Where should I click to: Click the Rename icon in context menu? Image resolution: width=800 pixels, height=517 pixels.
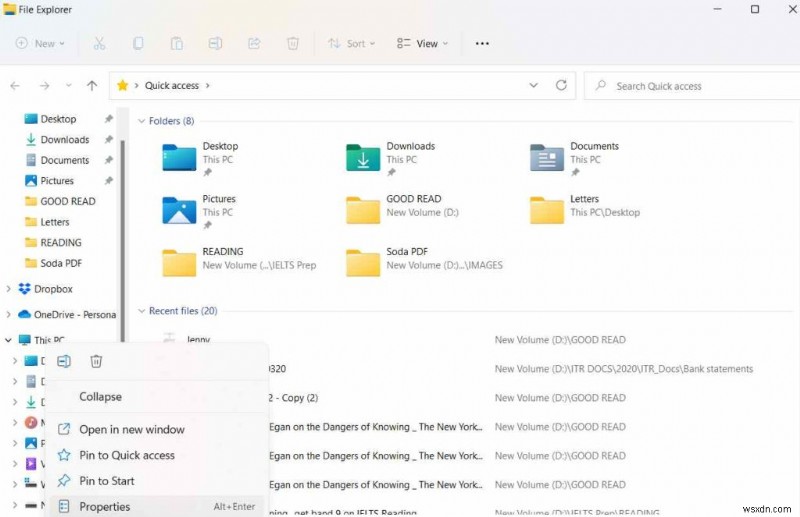point(64,361)
